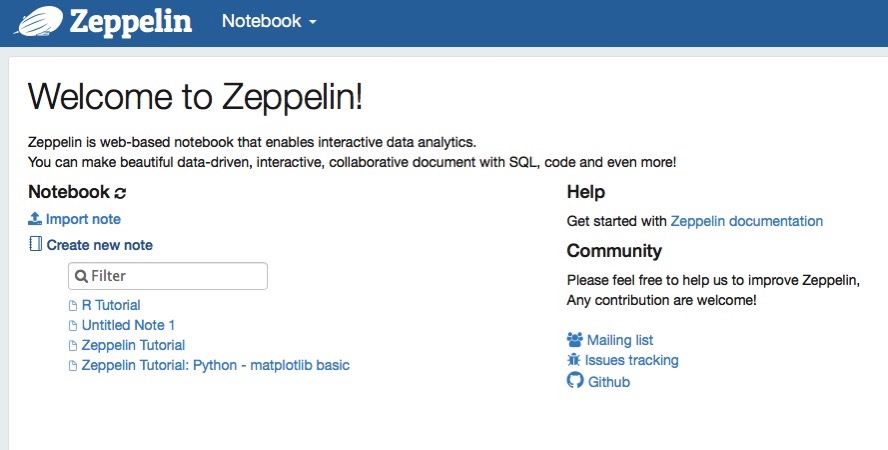The image size is (888, 450).
Task: Open Python matplotlib basic tutorial note
Action: tap(215, 365)
